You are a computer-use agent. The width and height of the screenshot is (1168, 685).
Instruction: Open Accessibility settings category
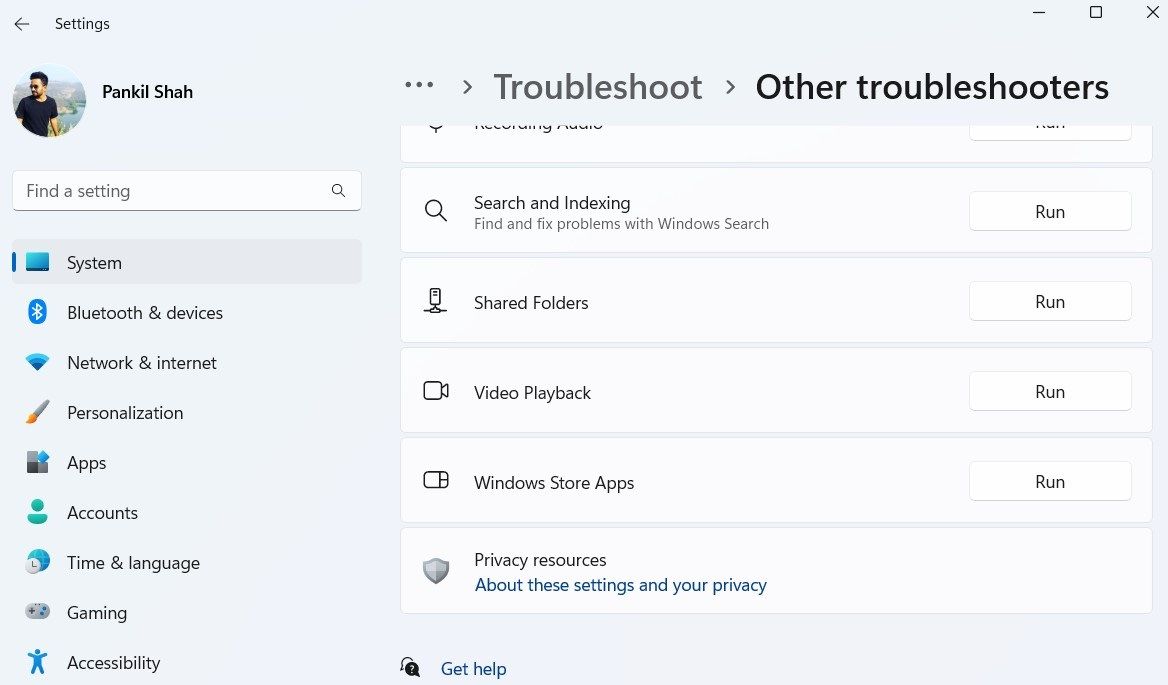[187, 662]
